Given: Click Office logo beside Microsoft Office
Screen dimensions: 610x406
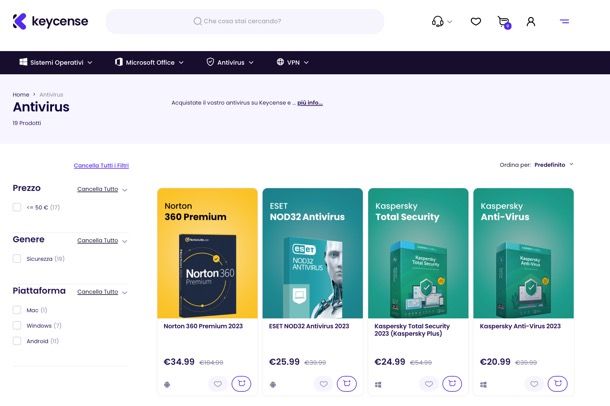Looking at the screenshot, I should coord(119,62).
